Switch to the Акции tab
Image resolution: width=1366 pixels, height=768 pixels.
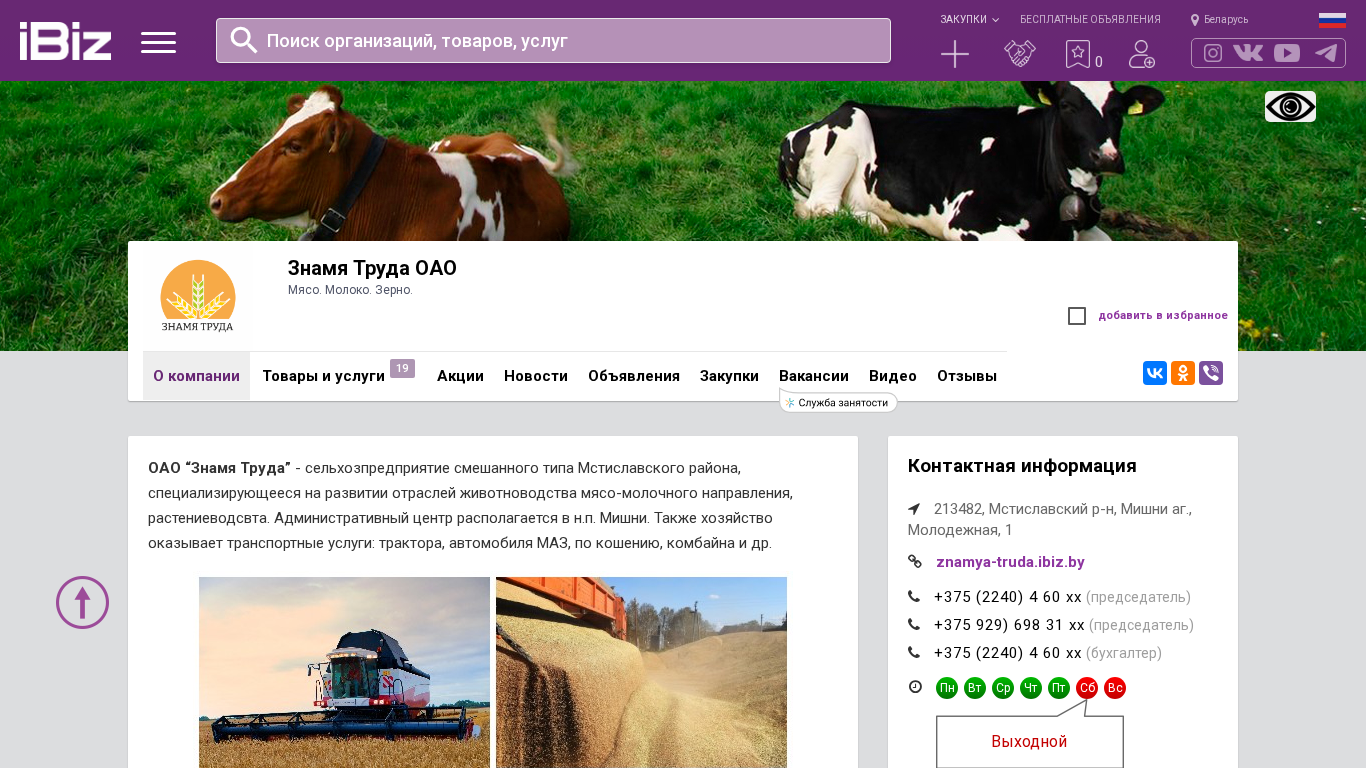[460, 376]
